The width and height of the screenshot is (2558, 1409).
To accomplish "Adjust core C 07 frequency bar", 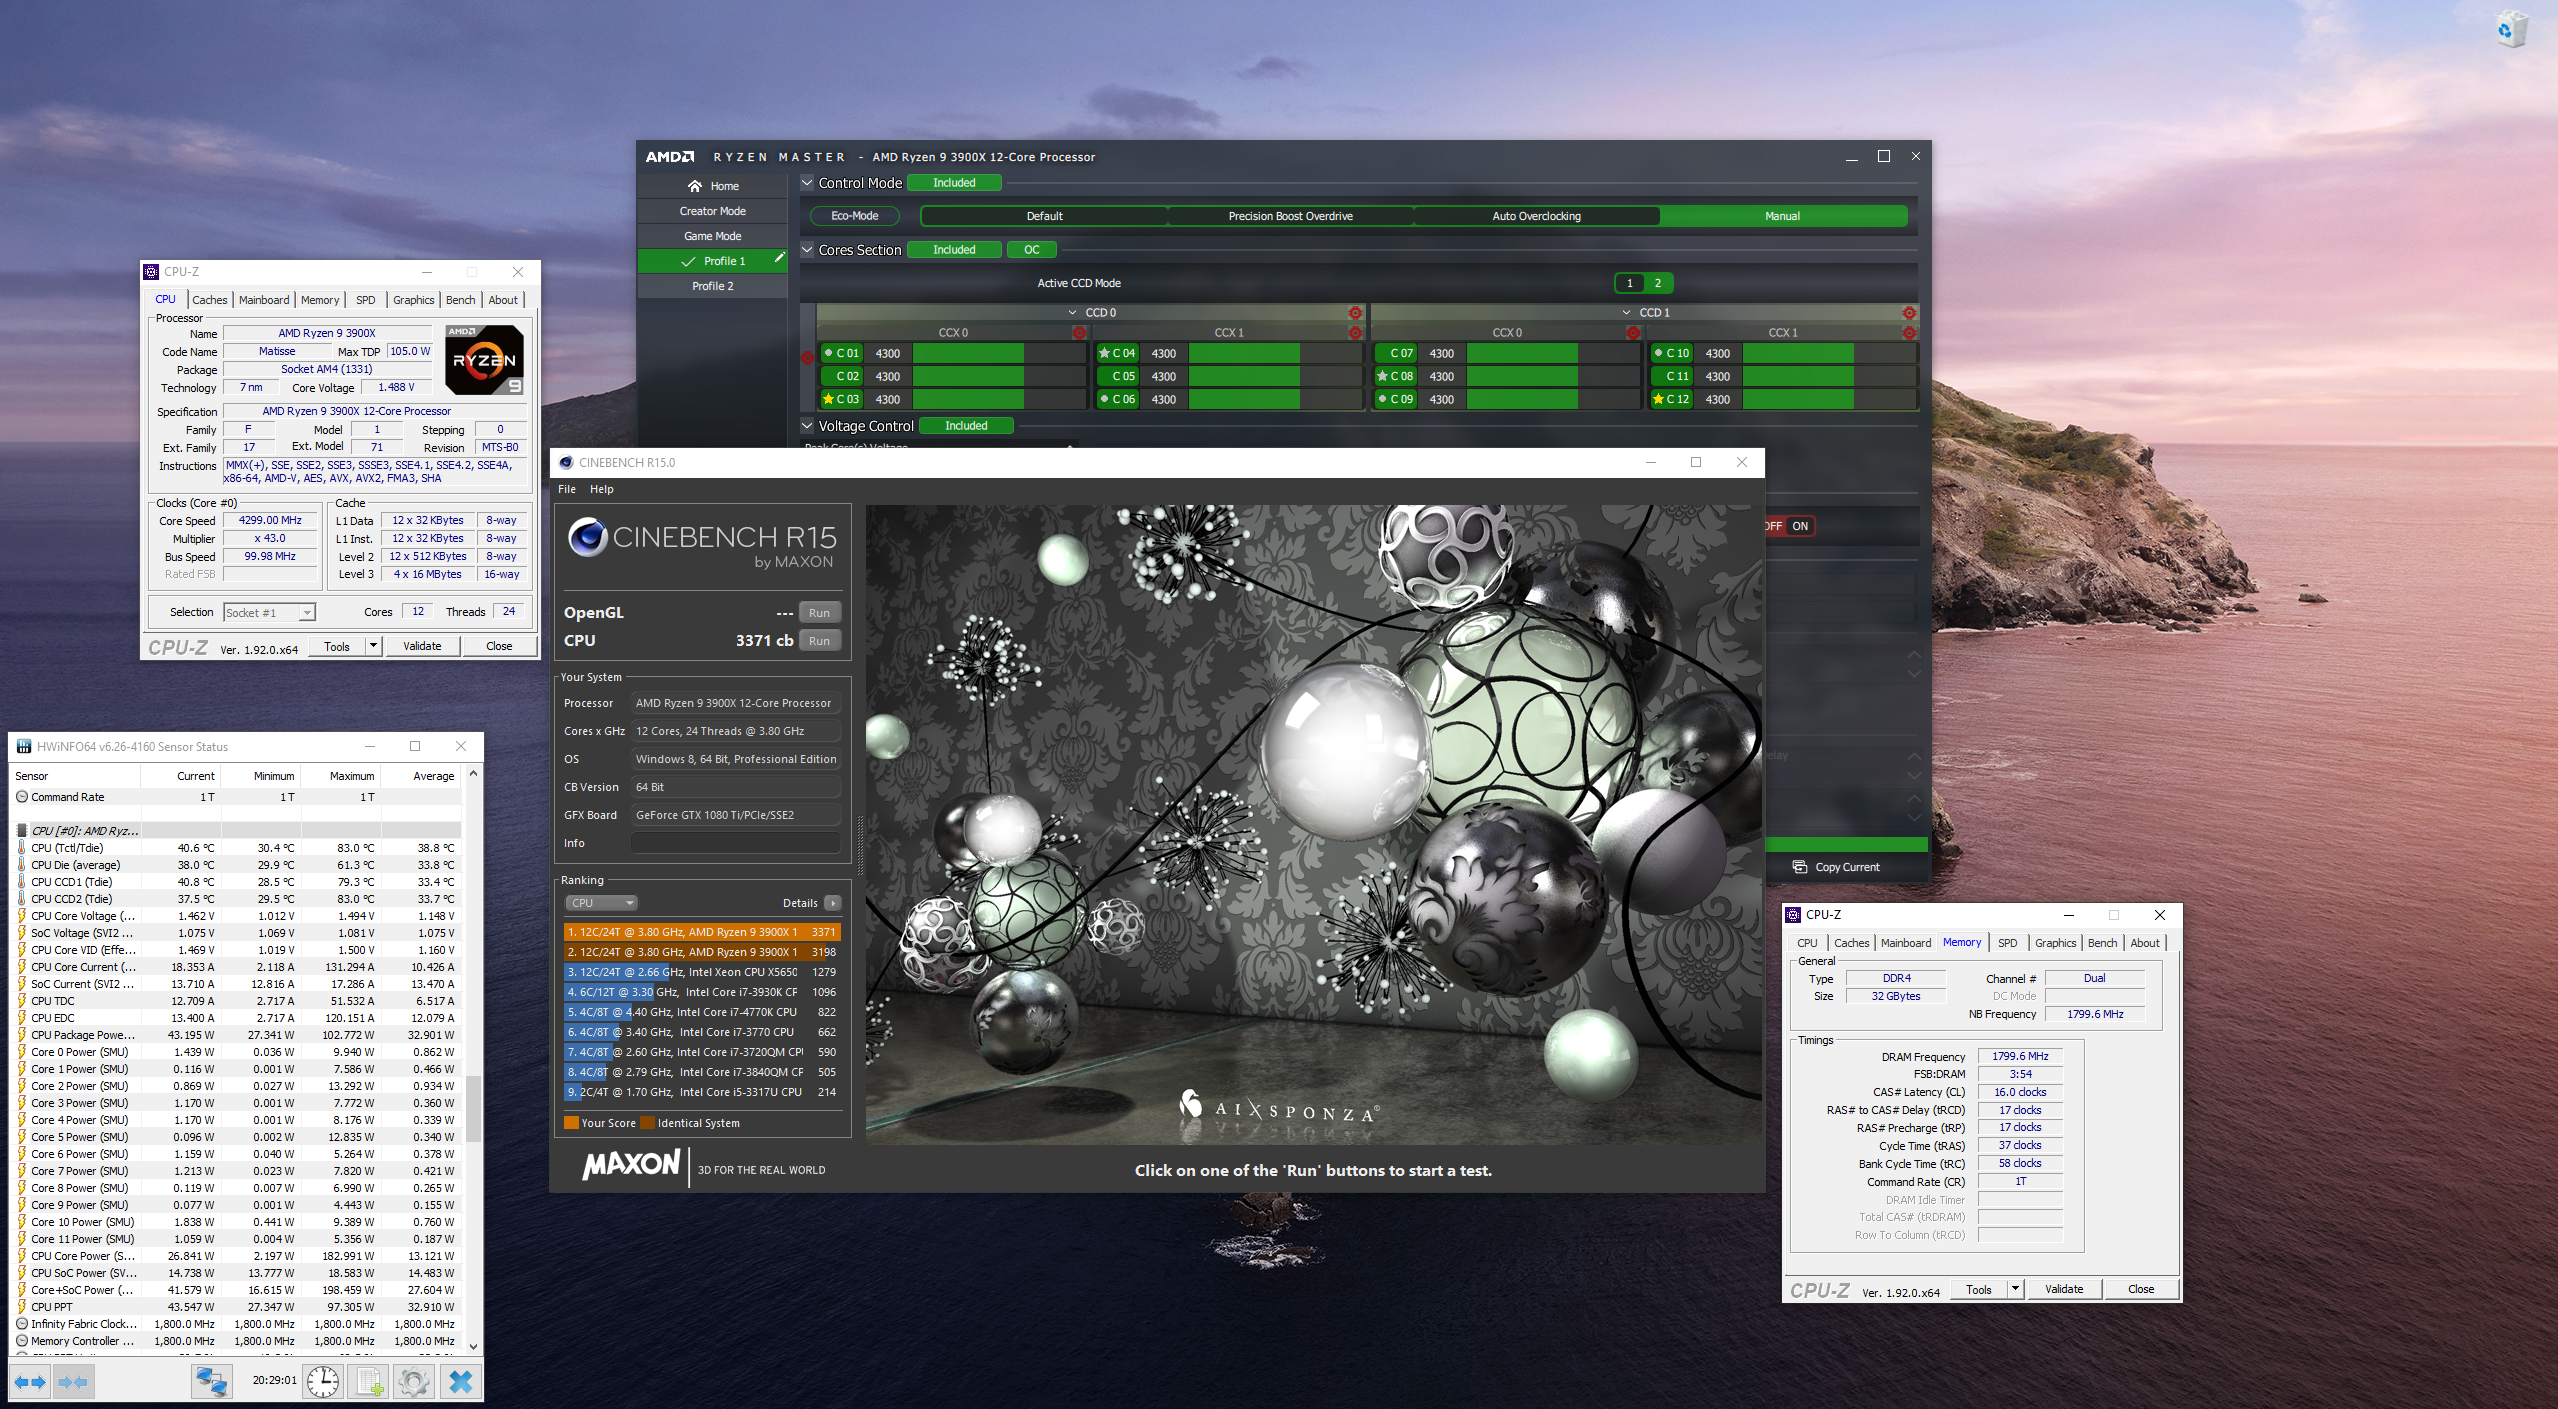I will tap(1552, 353).
